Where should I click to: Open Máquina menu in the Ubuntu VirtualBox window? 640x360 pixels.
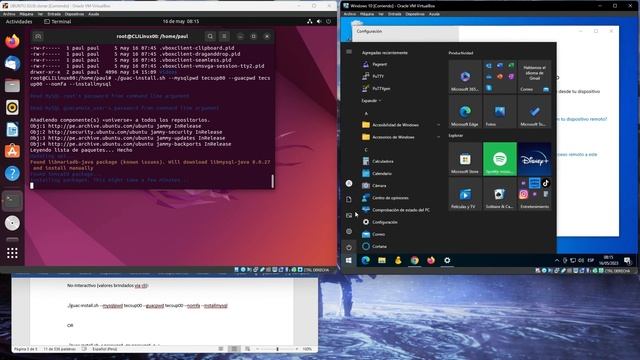(x=27, y=14)
